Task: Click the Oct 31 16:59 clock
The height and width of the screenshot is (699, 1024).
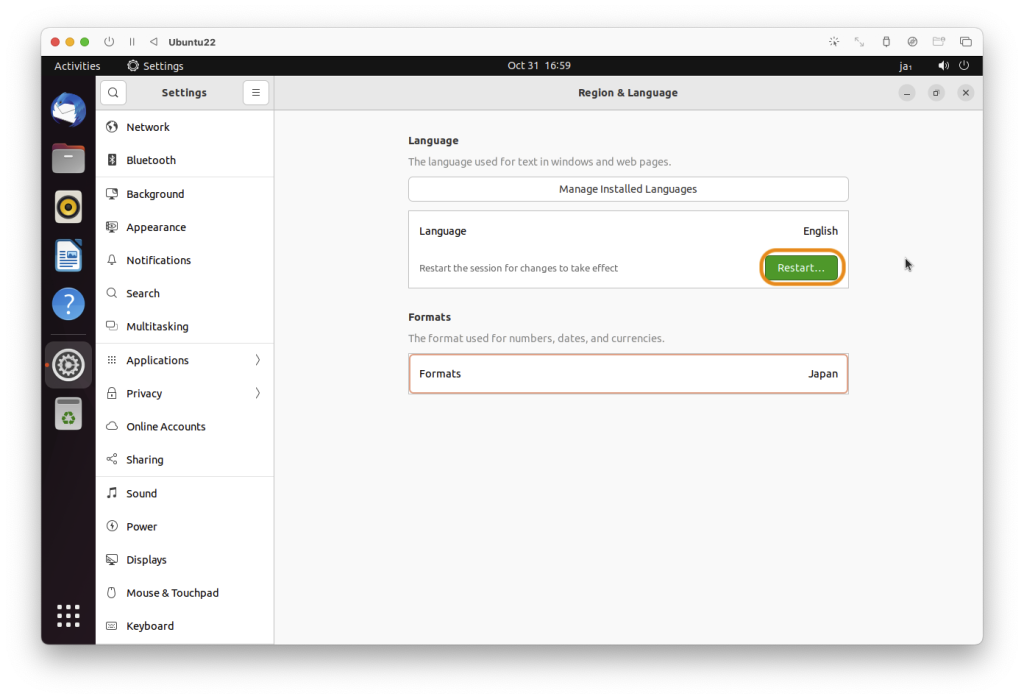Action: 539,65
